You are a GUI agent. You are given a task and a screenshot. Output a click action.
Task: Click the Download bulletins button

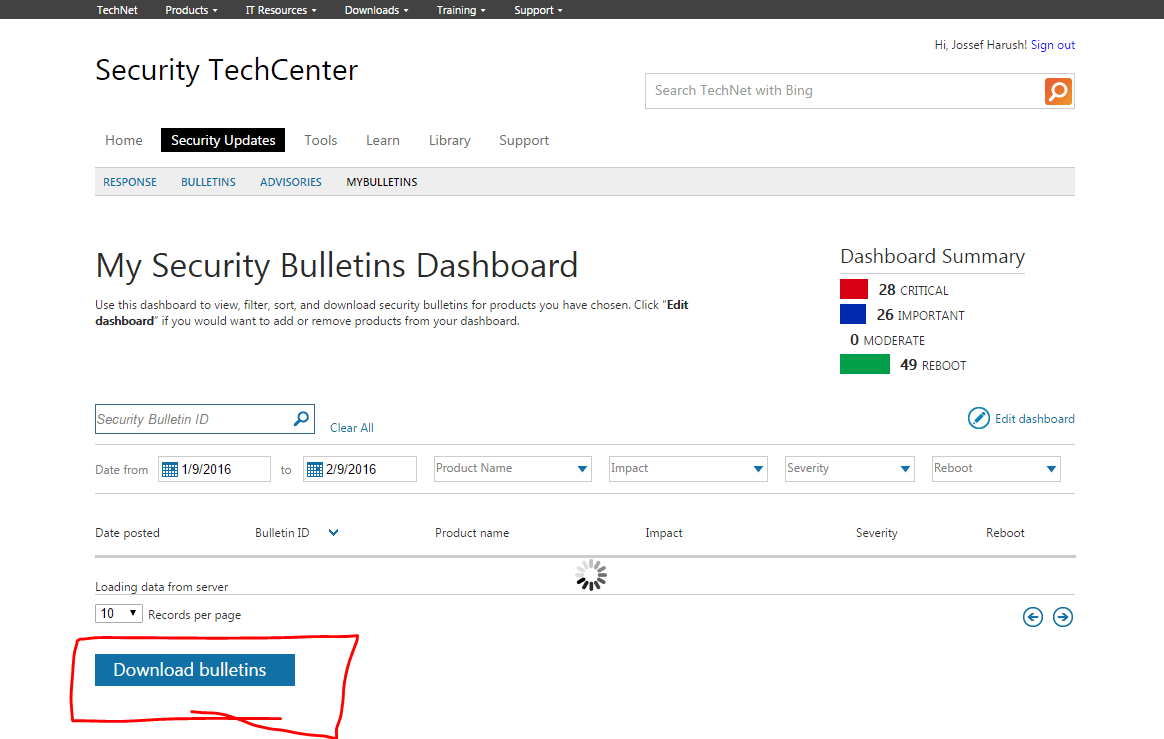(x=194, y=670)
